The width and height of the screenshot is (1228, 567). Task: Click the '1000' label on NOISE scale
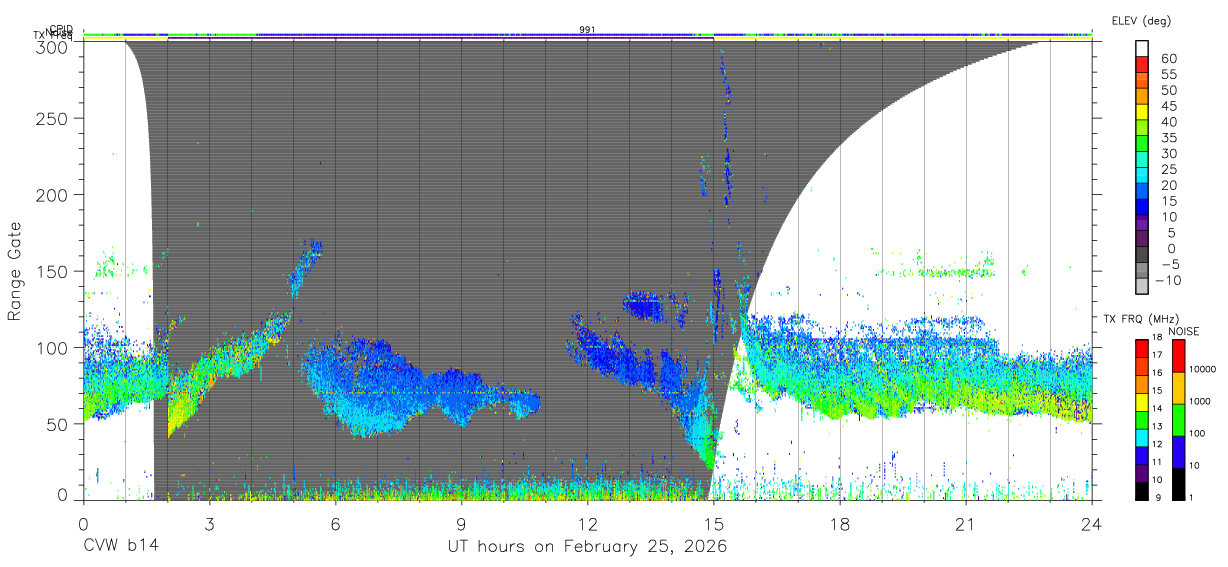coord(1199,401)
